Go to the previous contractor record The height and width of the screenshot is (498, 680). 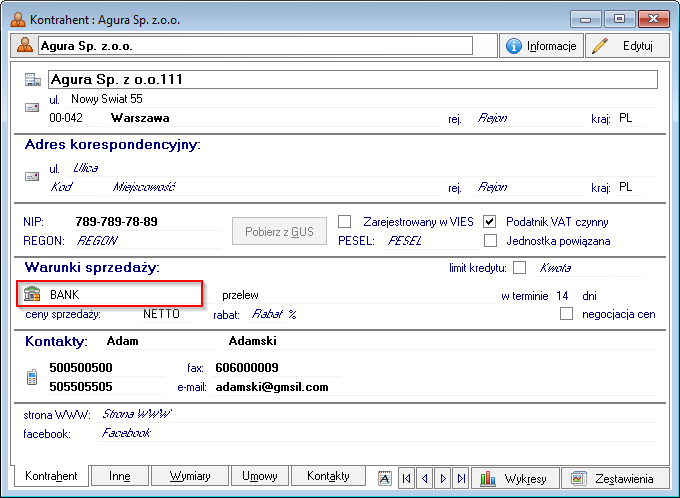click(x=424, y=478)
